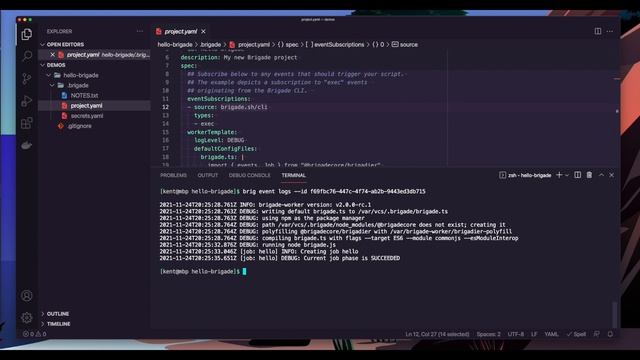Click line 12 source: brigade.sh/cli
The width and height of the screenshot is (640, 360).
tap(227, 107)
